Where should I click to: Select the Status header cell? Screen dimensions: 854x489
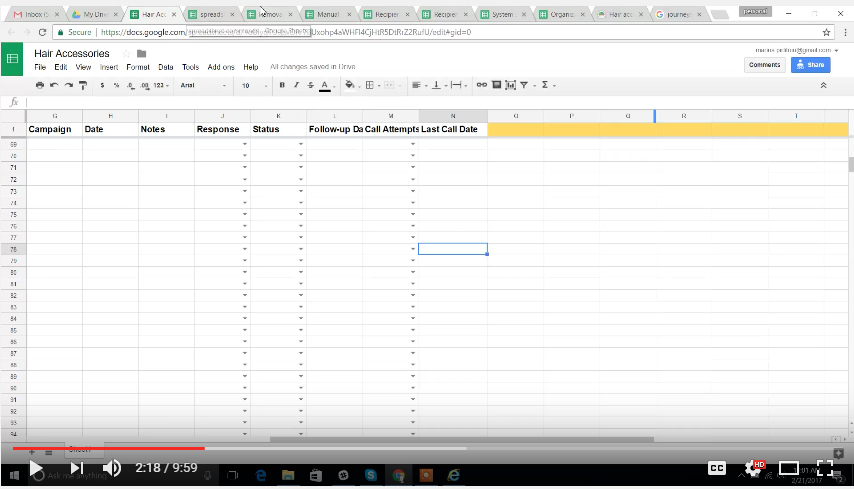click(x=278, y=129)
